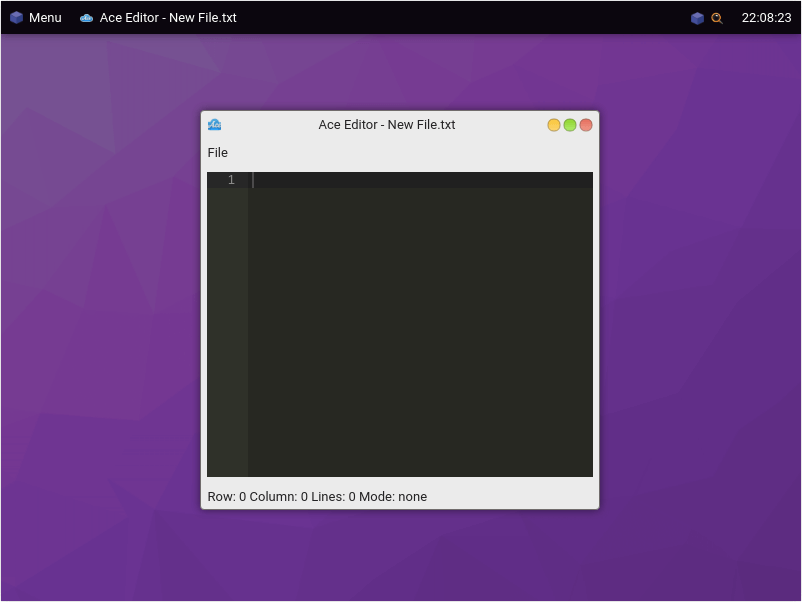Click the clock showing 22:08:23
Image resolution: width=802 pixels, height=602 pixels.
766,17
